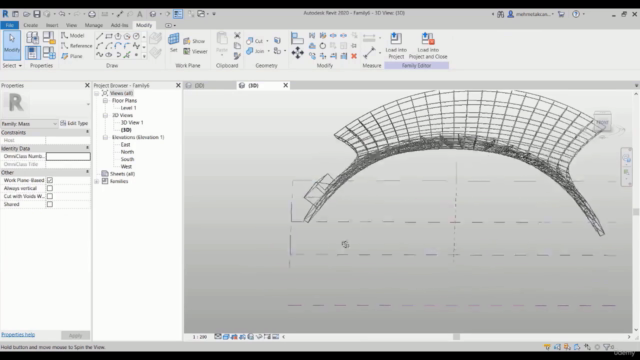Click the Rectangle draw tool

109,36
